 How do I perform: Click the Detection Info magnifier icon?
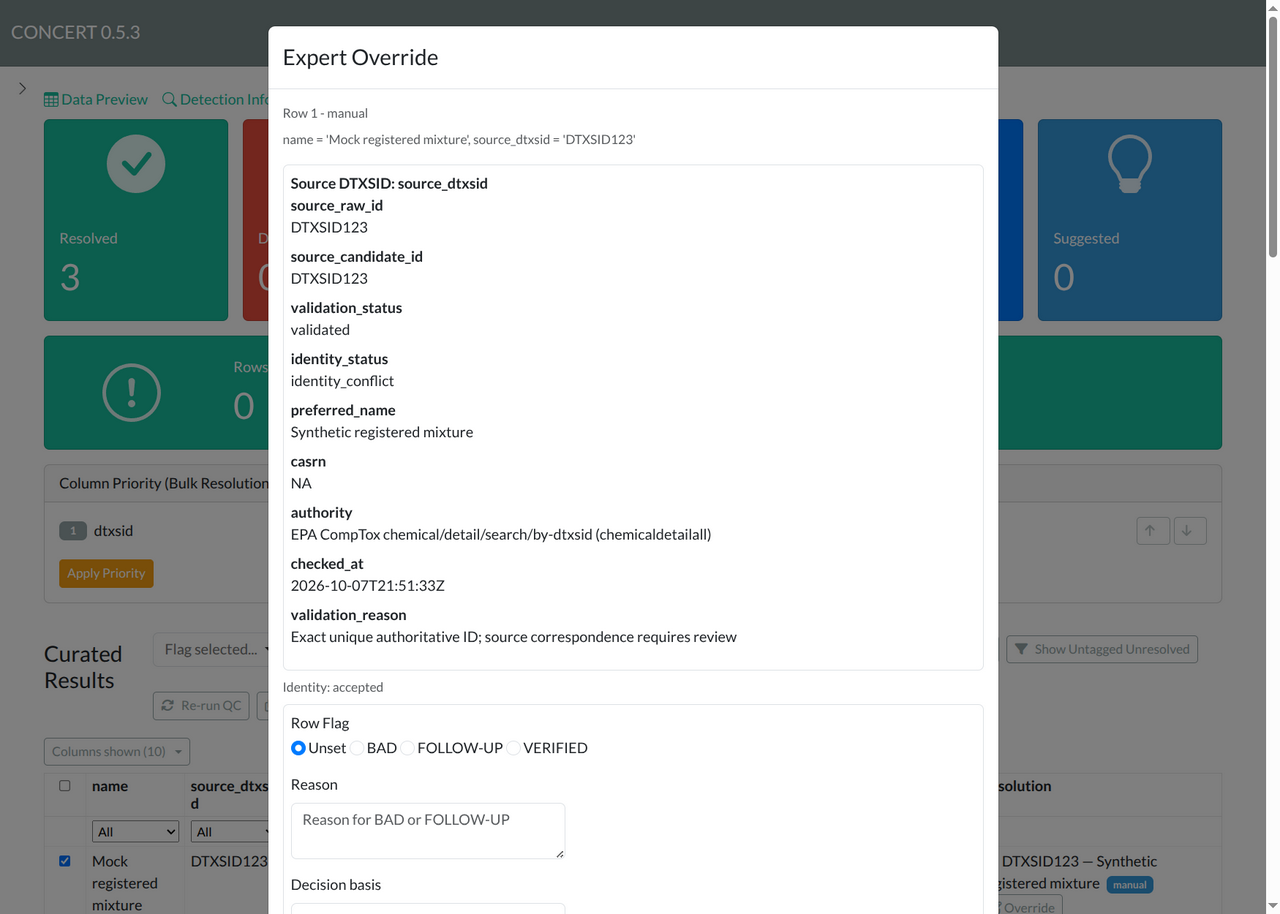click(x=169, y=99)
